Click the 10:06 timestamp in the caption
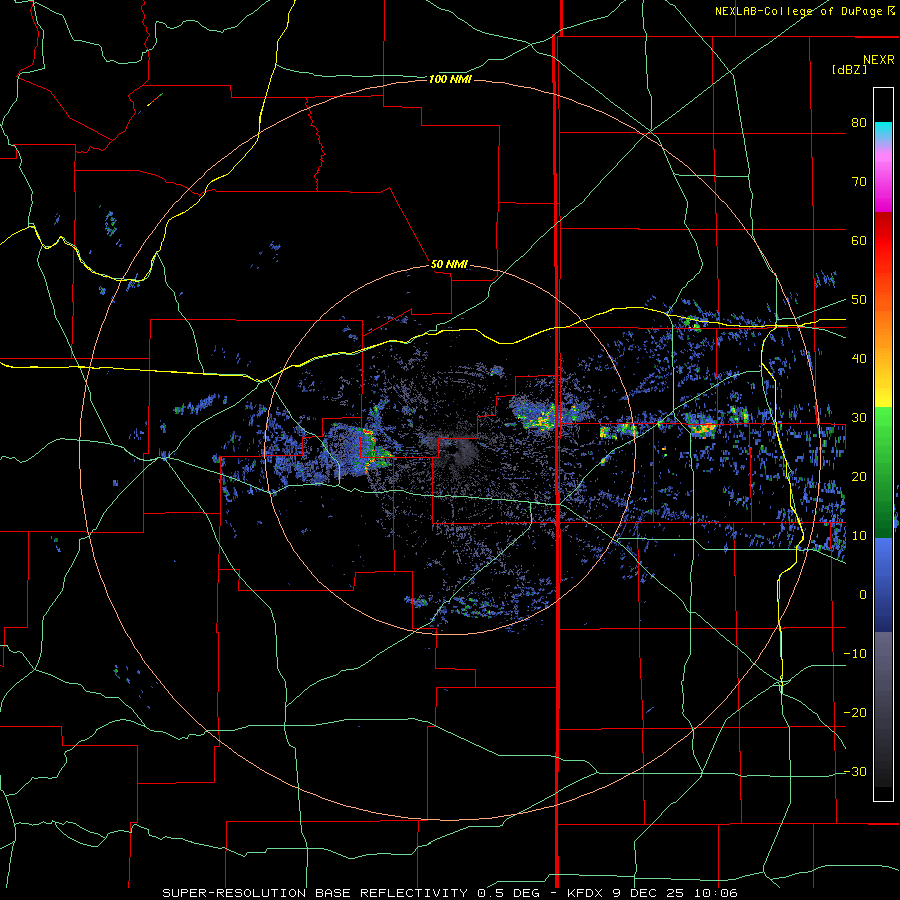 (x=718, y=893)
